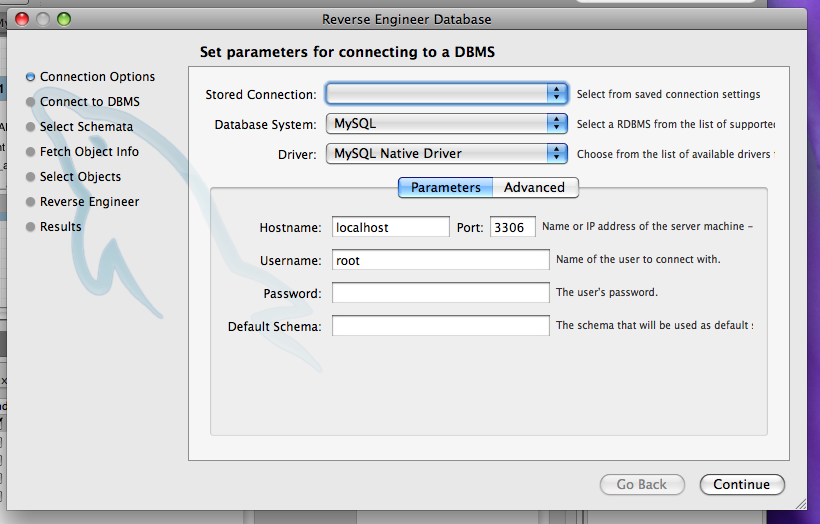Click into the empty Password field
The height and width of the screenshot is (524, 820).
click(440, 293)
